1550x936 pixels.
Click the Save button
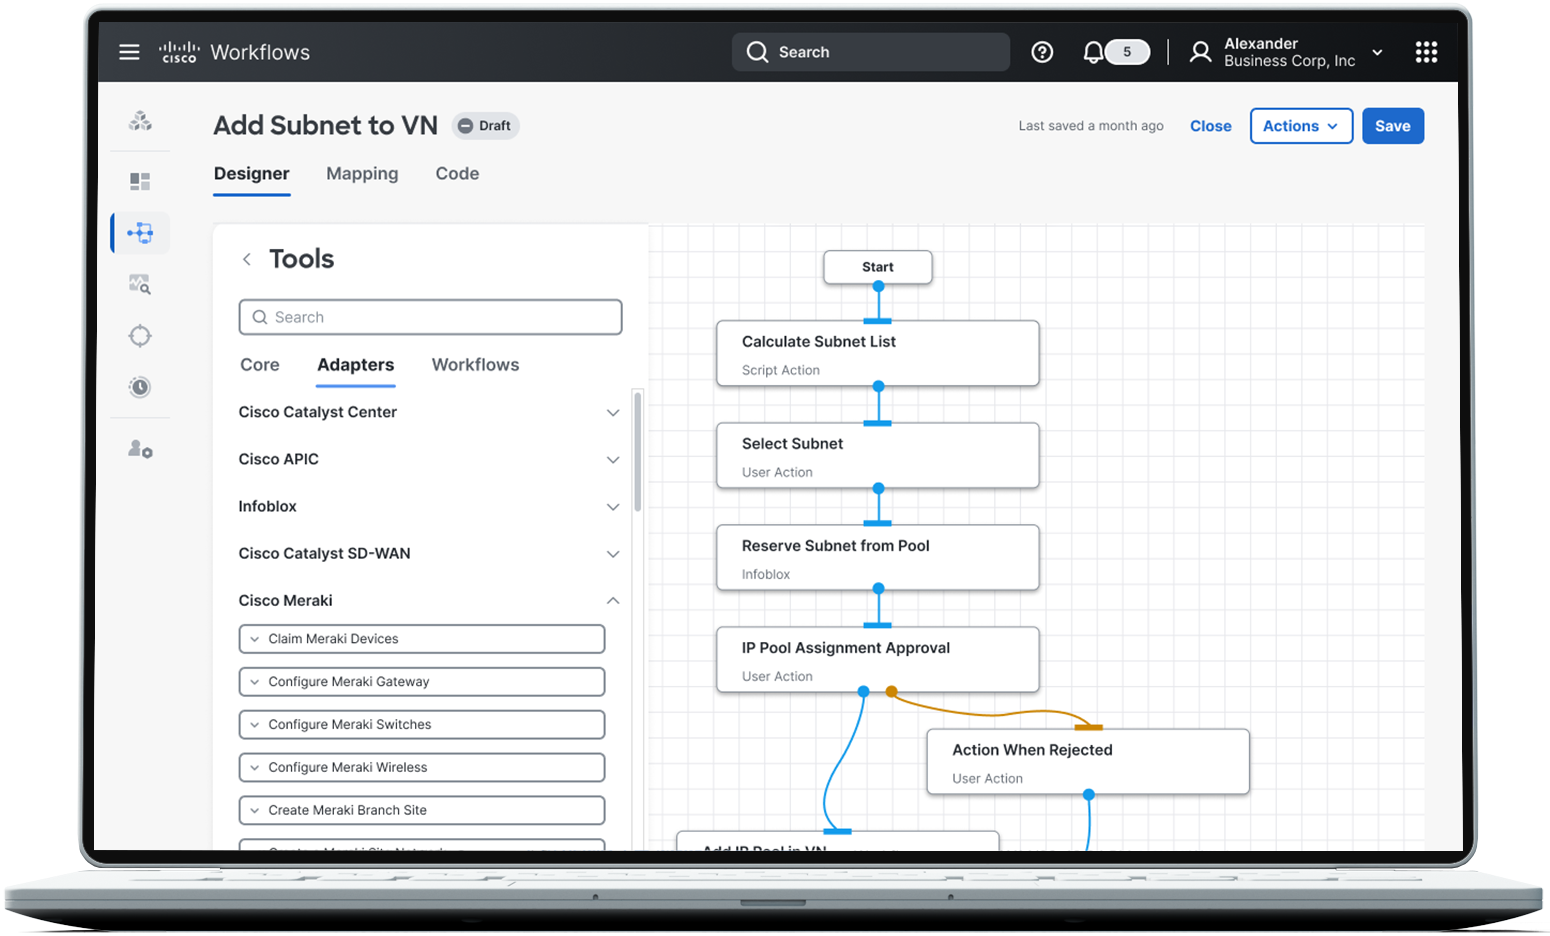[x=1392, y=126]
